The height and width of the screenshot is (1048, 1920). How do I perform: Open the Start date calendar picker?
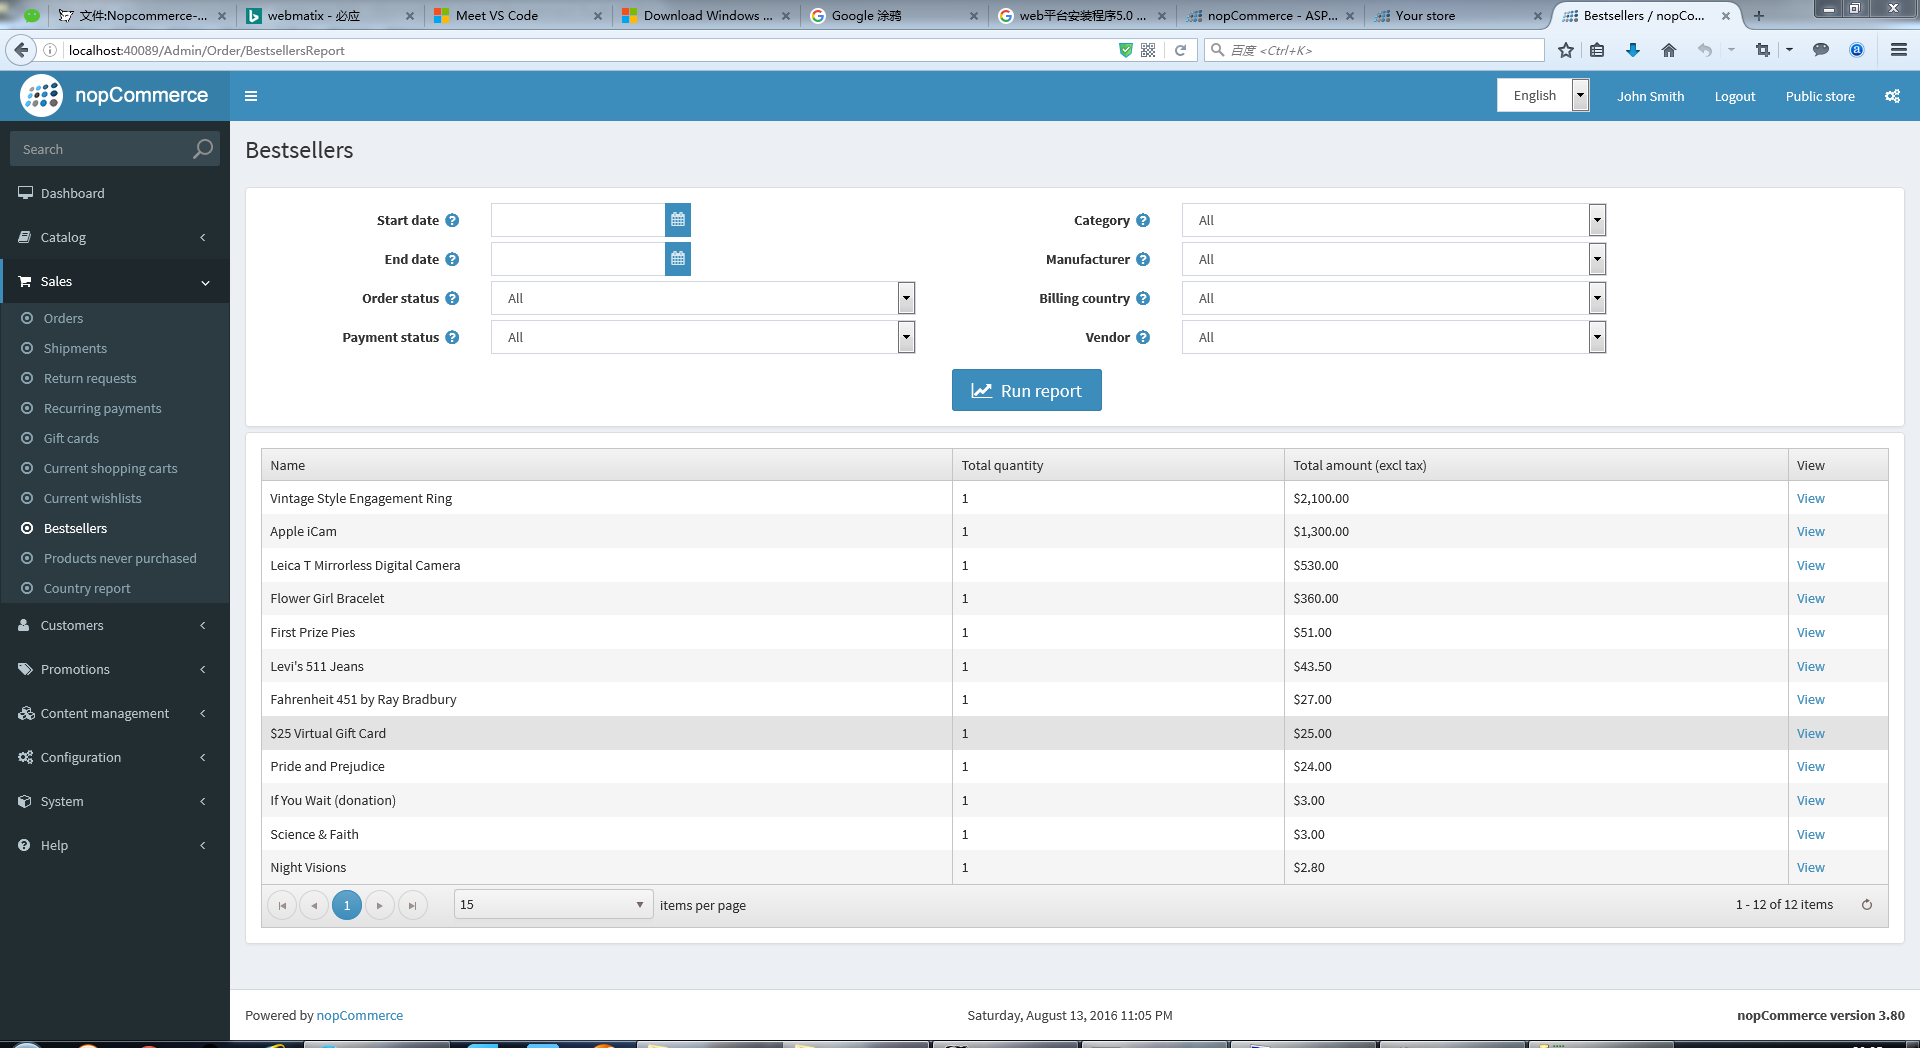678,220
